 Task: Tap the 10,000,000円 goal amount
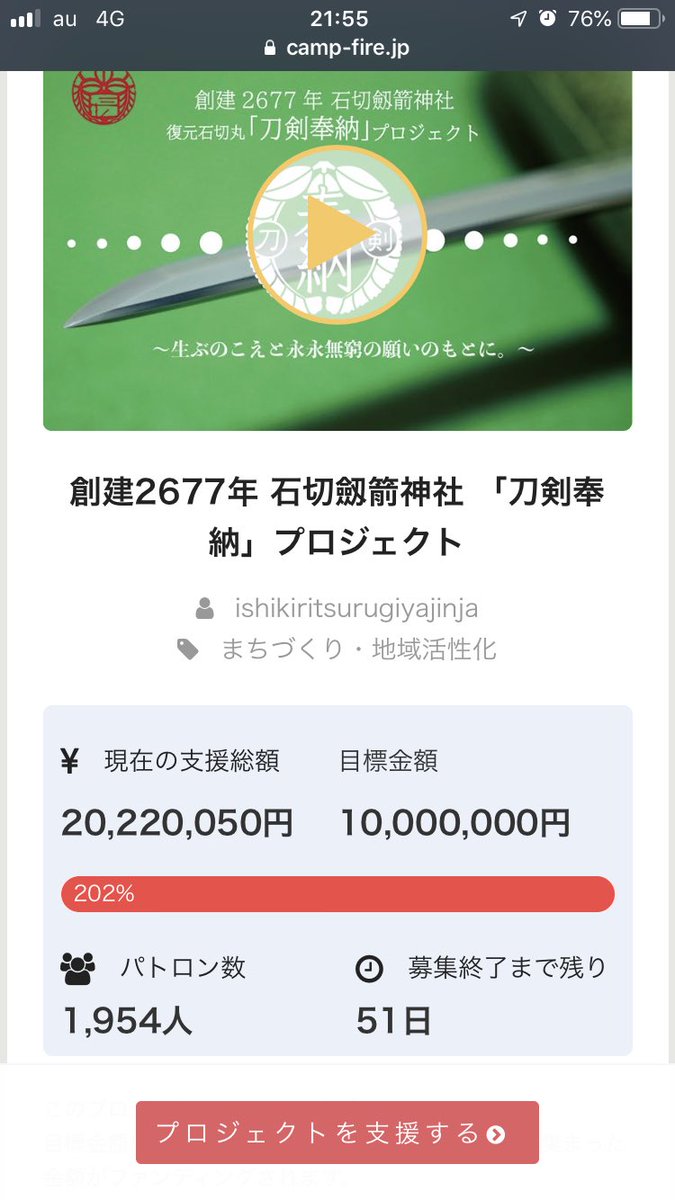tap(455, 823)
